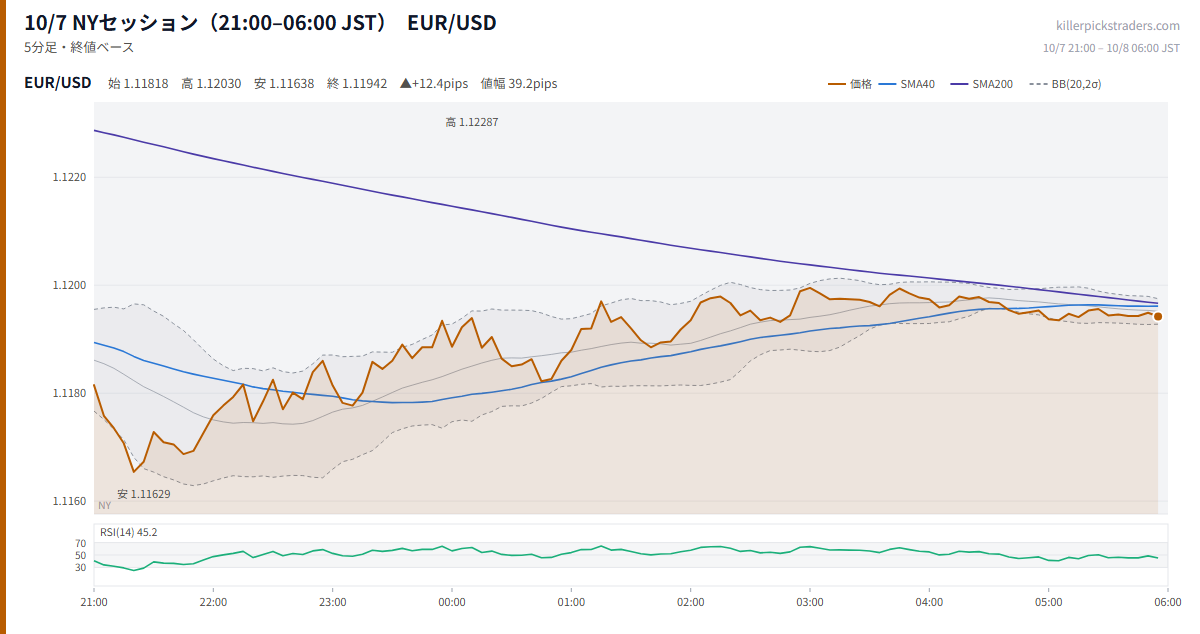Click the 21:00 time axis tick

[94, 603]
